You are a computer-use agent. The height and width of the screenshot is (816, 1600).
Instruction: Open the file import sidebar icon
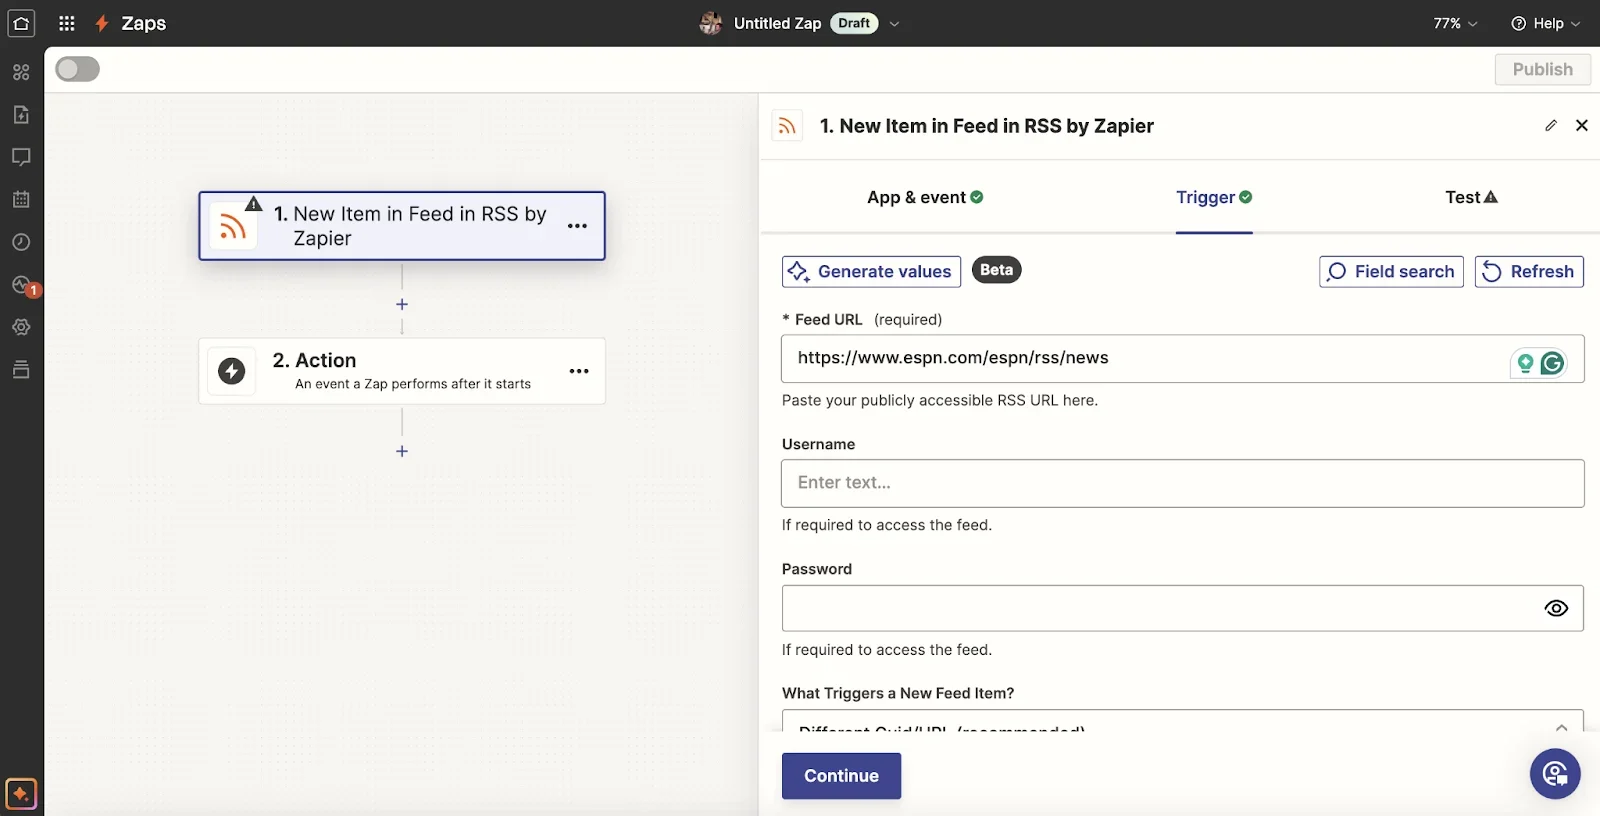click(x=21, y=114)
